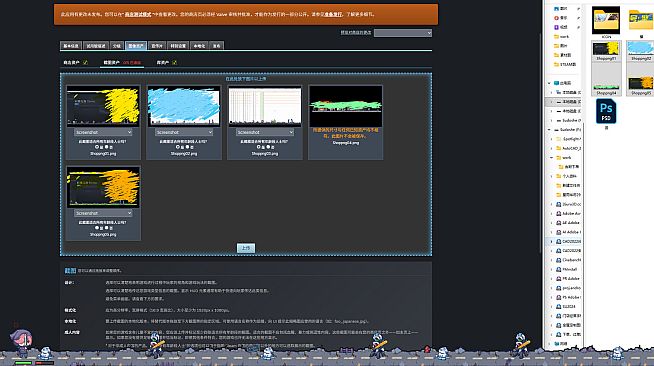Open the dropdown at top right of page
Screen dimensions: 654x366
tap(403, 33)
